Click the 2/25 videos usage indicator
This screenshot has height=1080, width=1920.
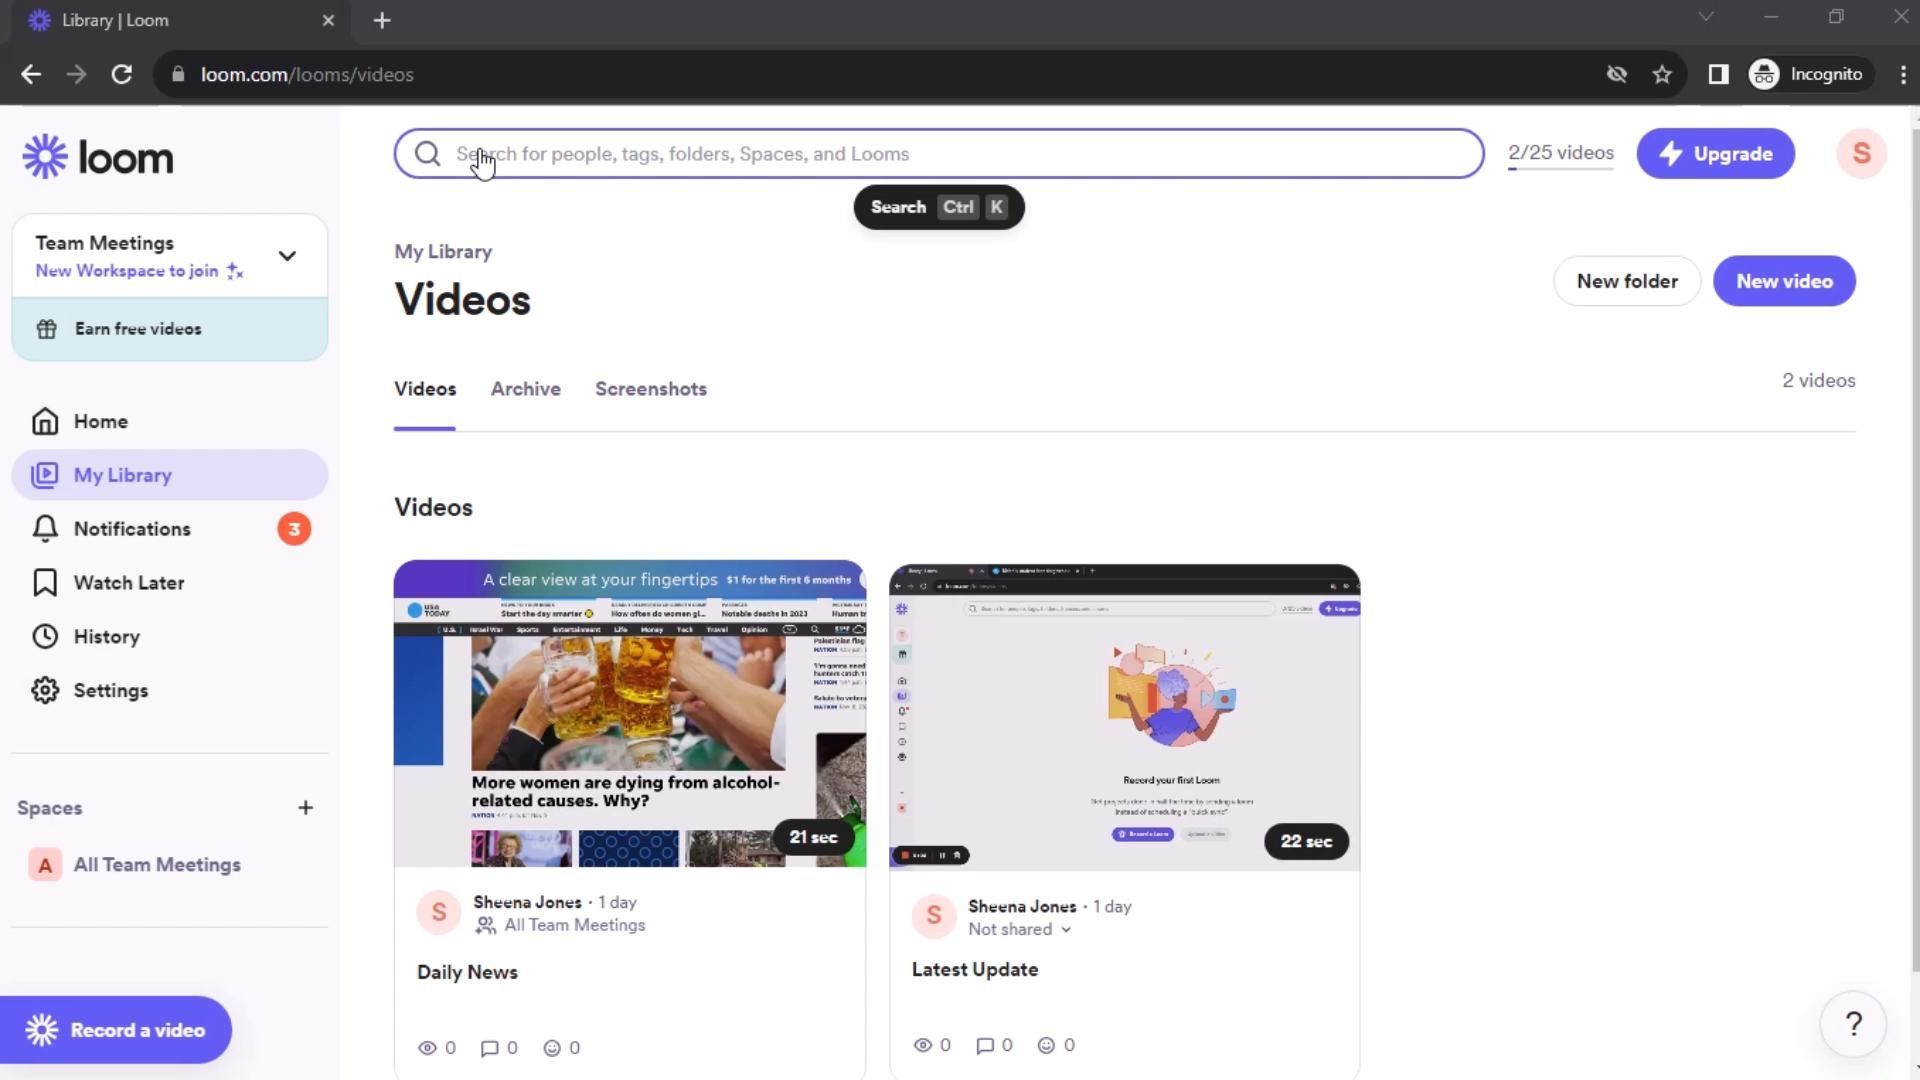click(x=1560, y=153)
